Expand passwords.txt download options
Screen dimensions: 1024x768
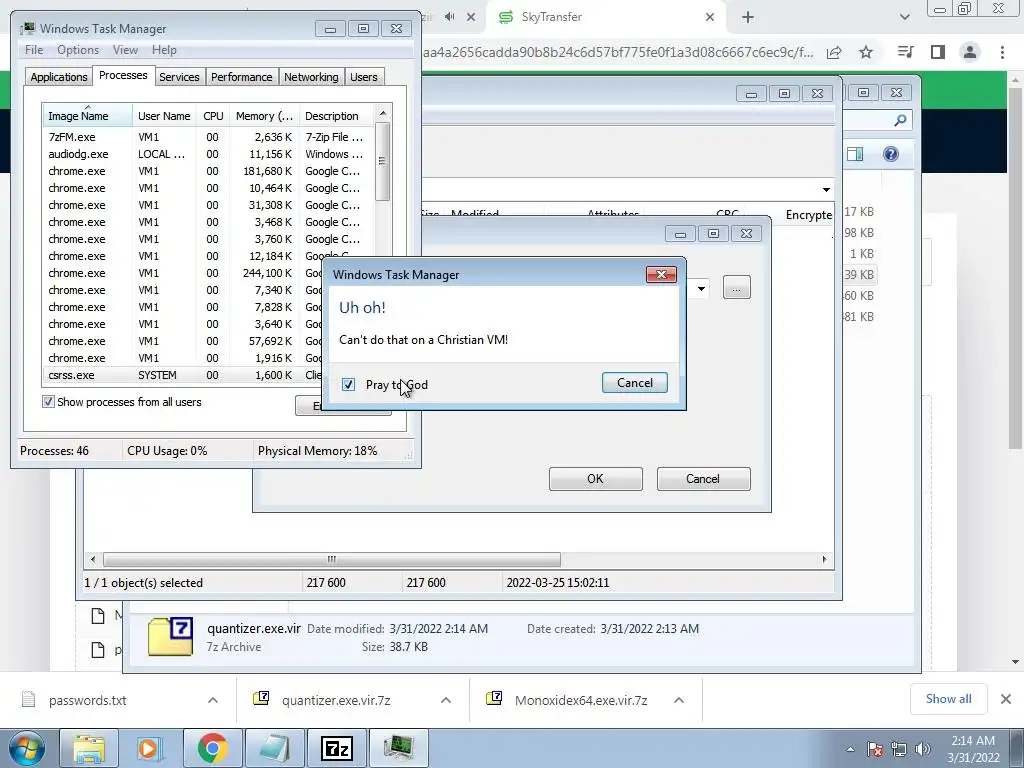tap(213, 700)
